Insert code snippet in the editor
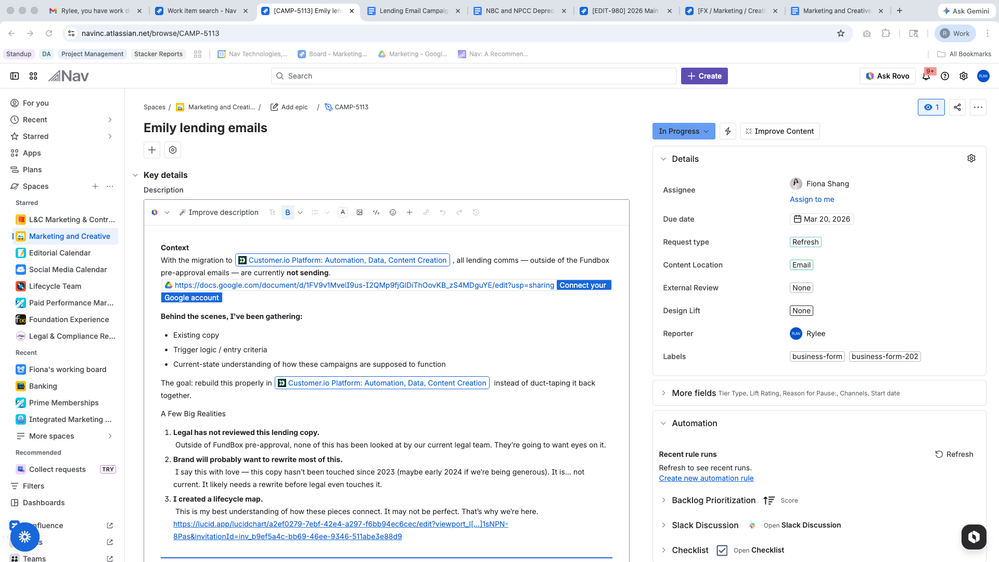This screenshot has height=562, width=999. click(x=376, y=212)
